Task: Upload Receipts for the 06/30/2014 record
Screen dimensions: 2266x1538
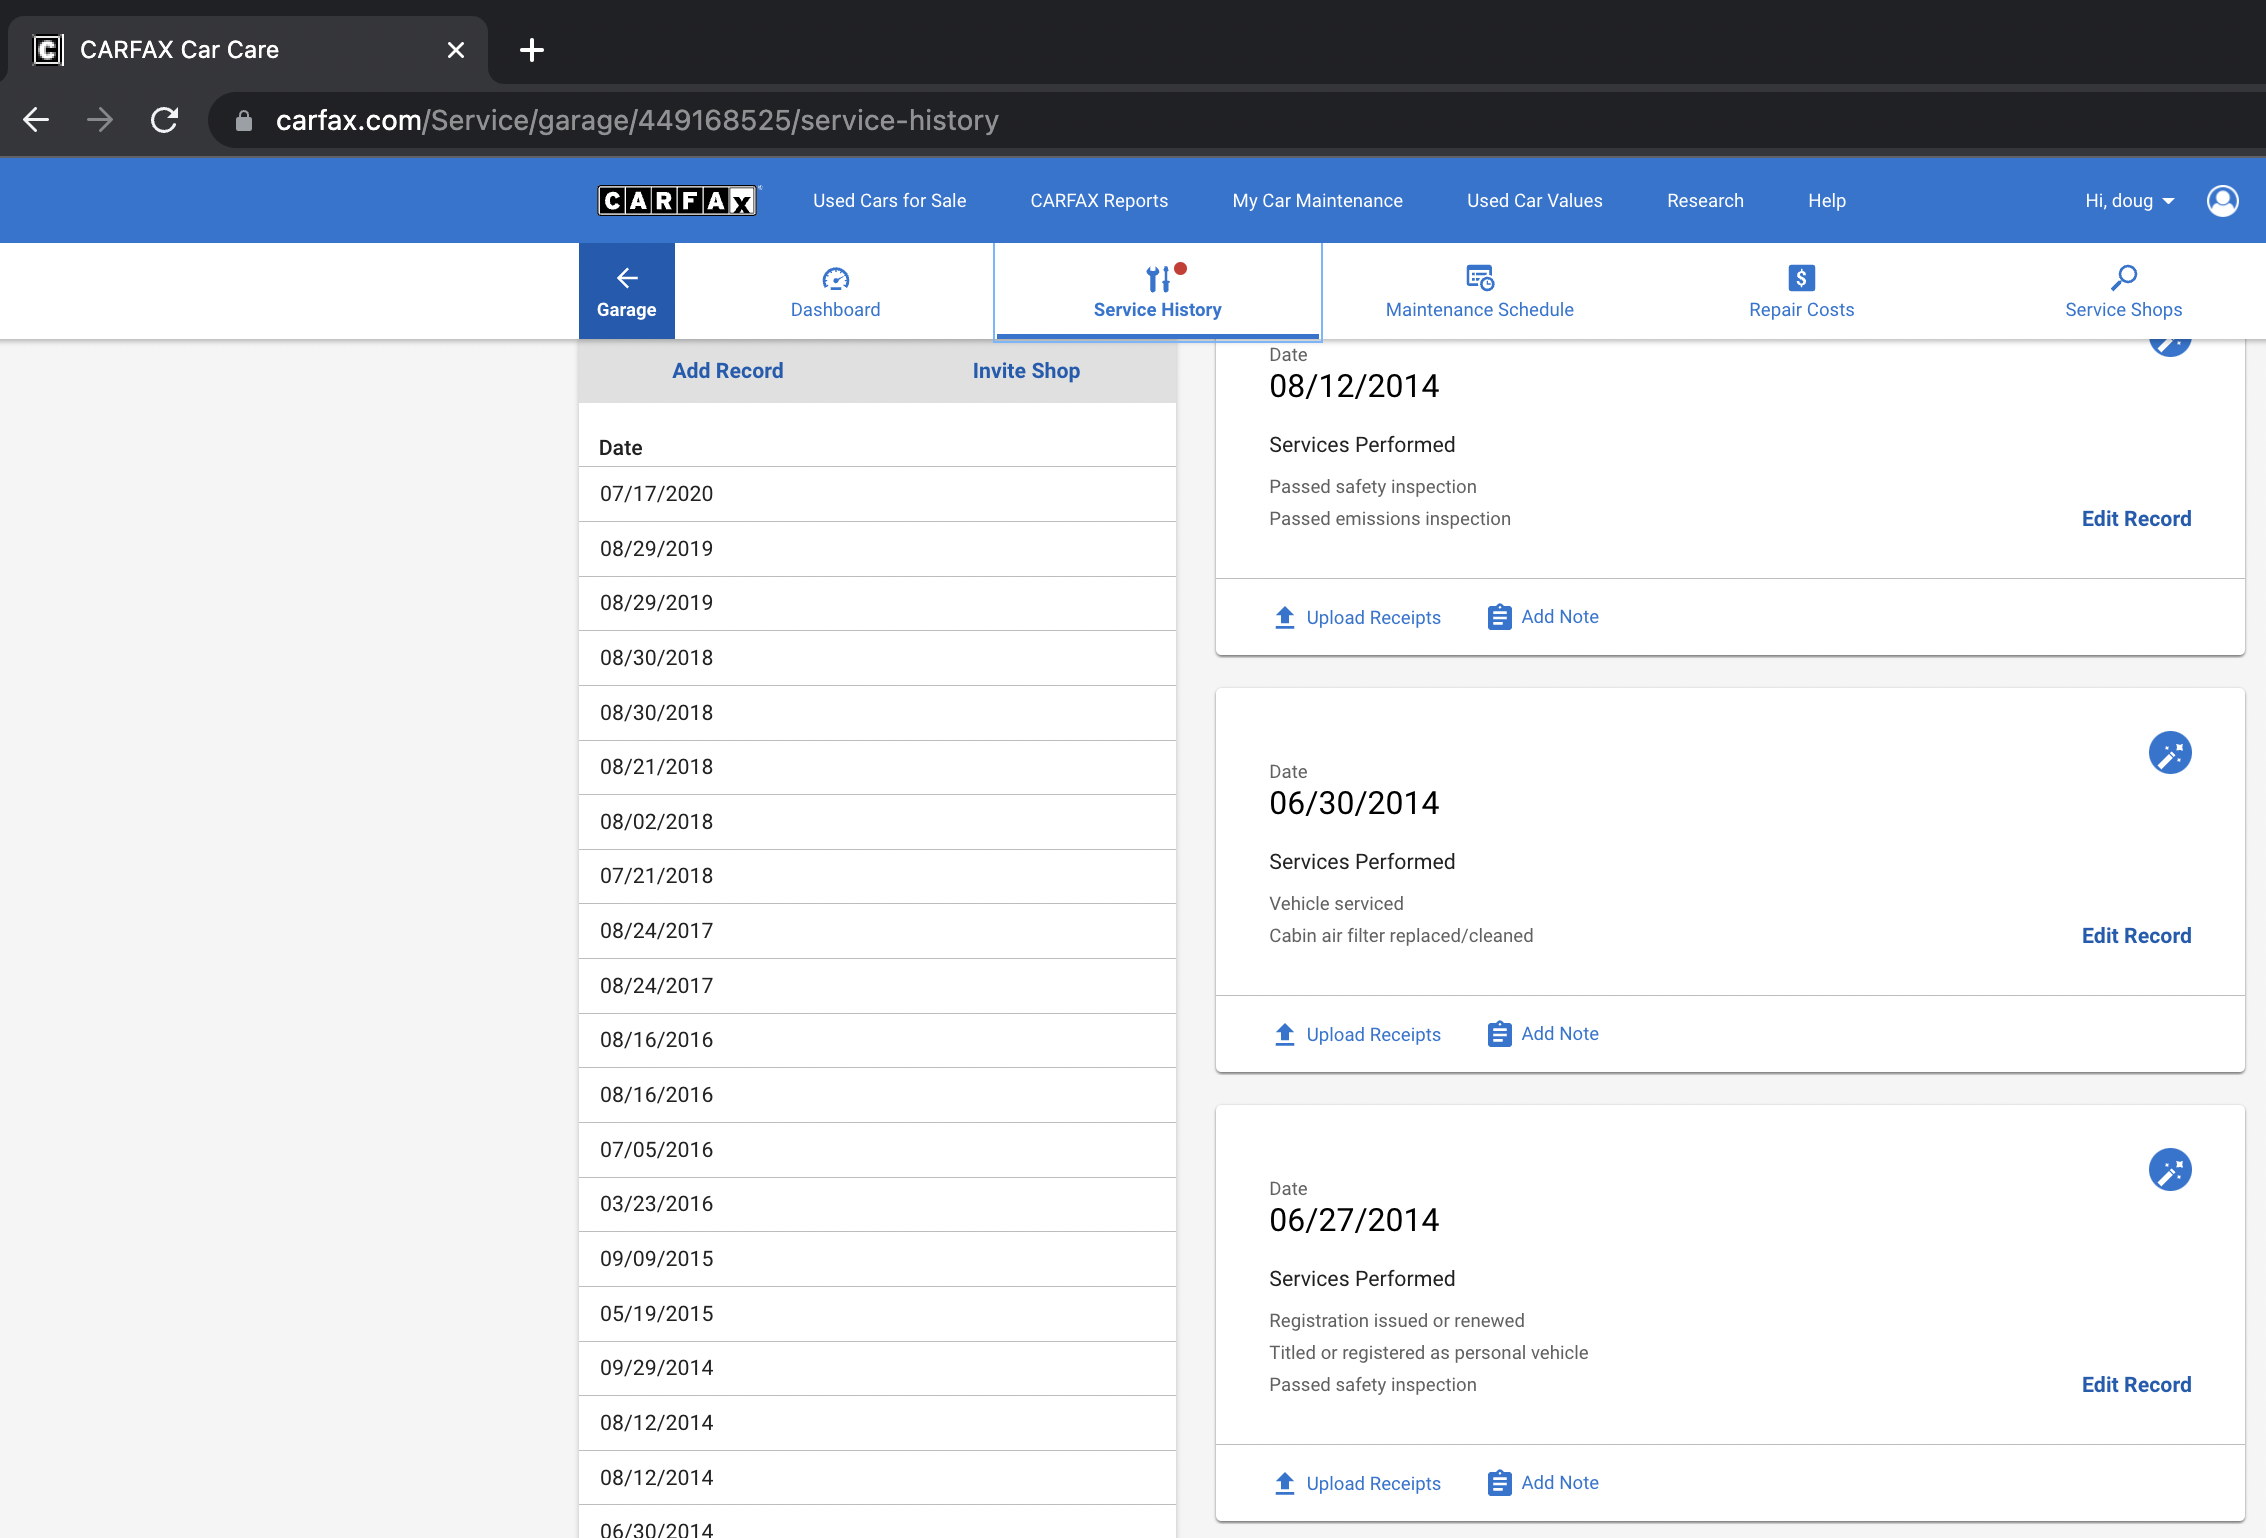Action: (1357, 1035)
